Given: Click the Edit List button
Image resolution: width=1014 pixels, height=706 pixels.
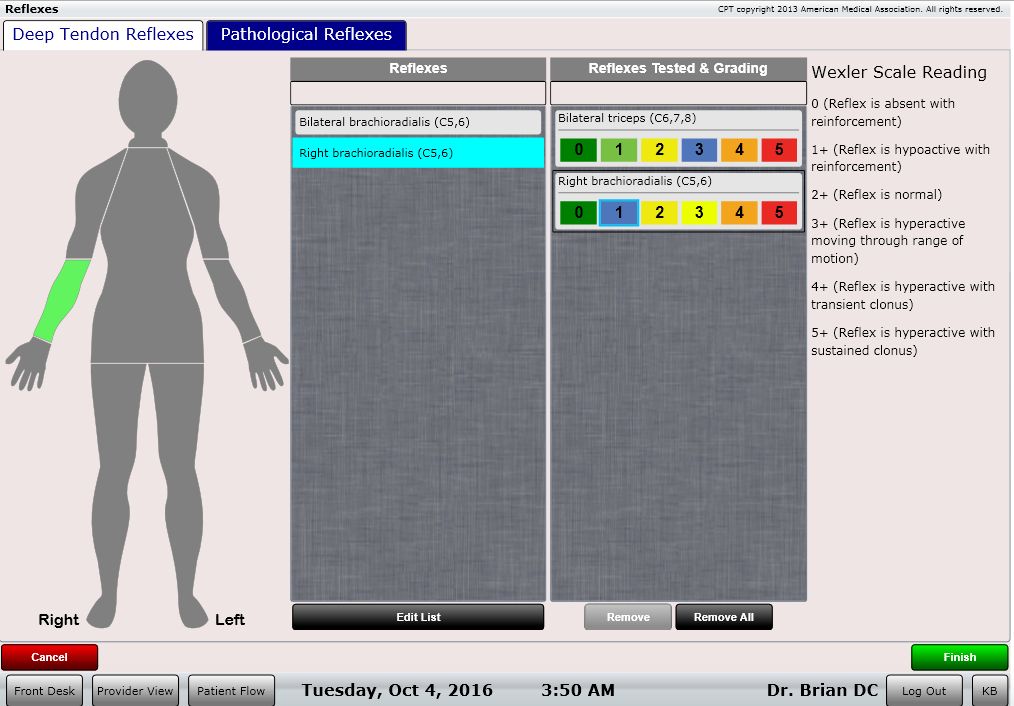Looking at the screenshot, I should (418, 617).
